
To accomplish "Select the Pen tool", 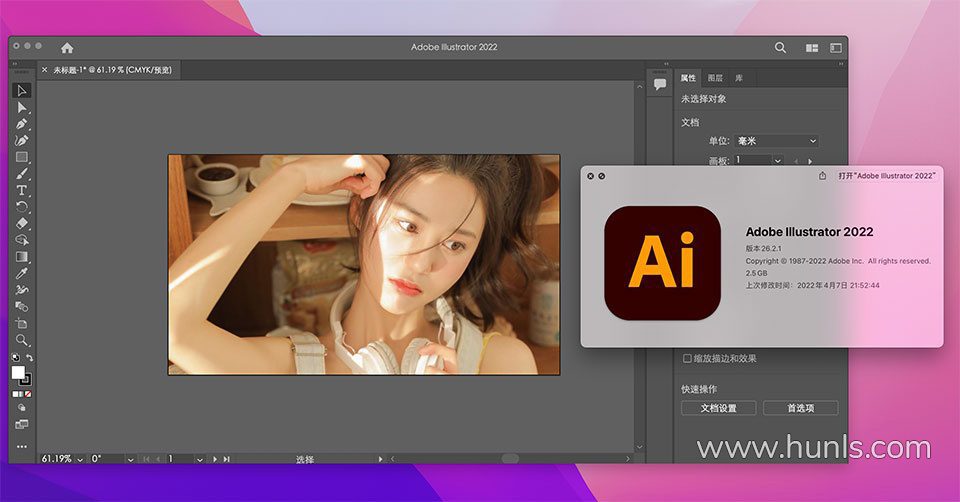I will (x=22, y=124).
